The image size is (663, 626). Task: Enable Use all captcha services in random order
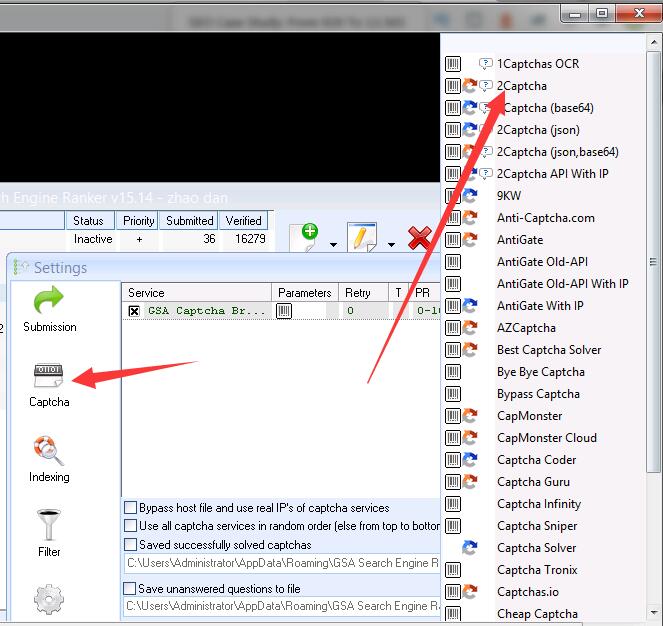(x=130, y=526)
